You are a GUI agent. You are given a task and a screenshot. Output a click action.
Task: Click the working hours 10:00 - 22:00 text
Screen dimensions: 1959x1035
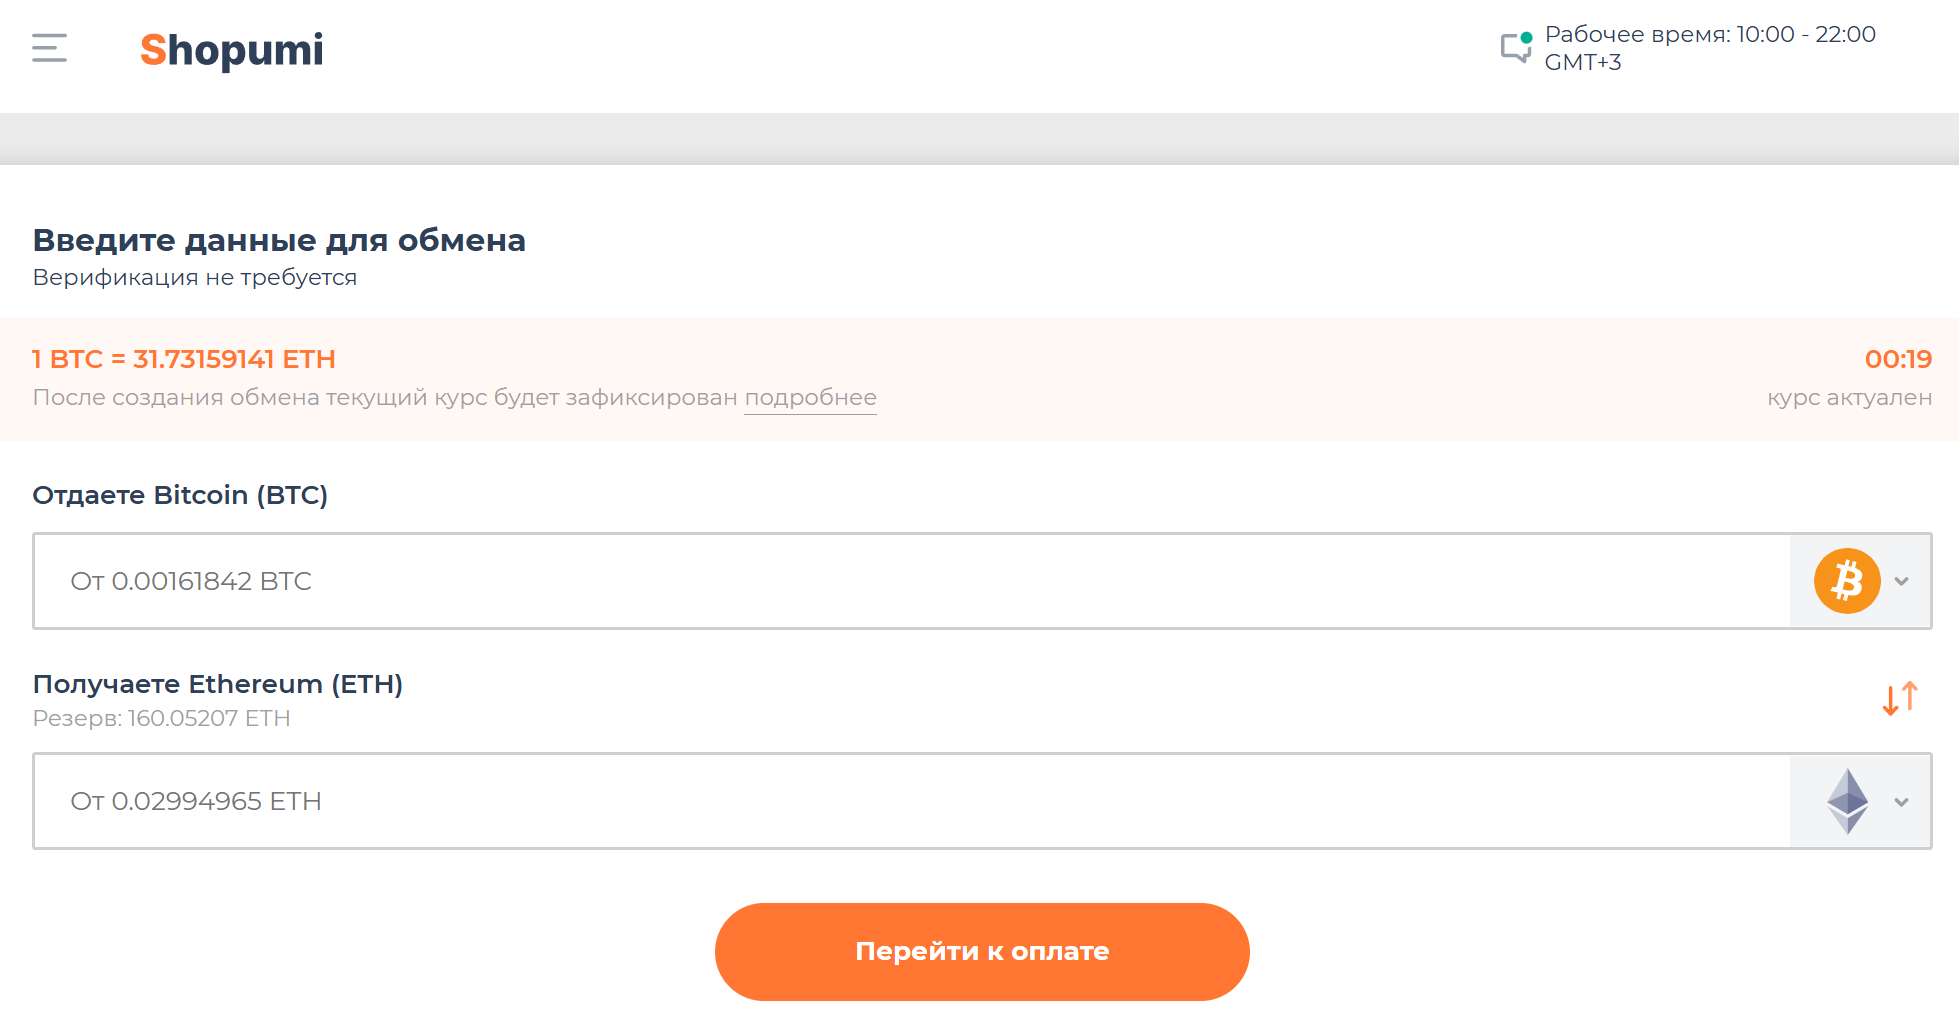(x=1709, y=35)
